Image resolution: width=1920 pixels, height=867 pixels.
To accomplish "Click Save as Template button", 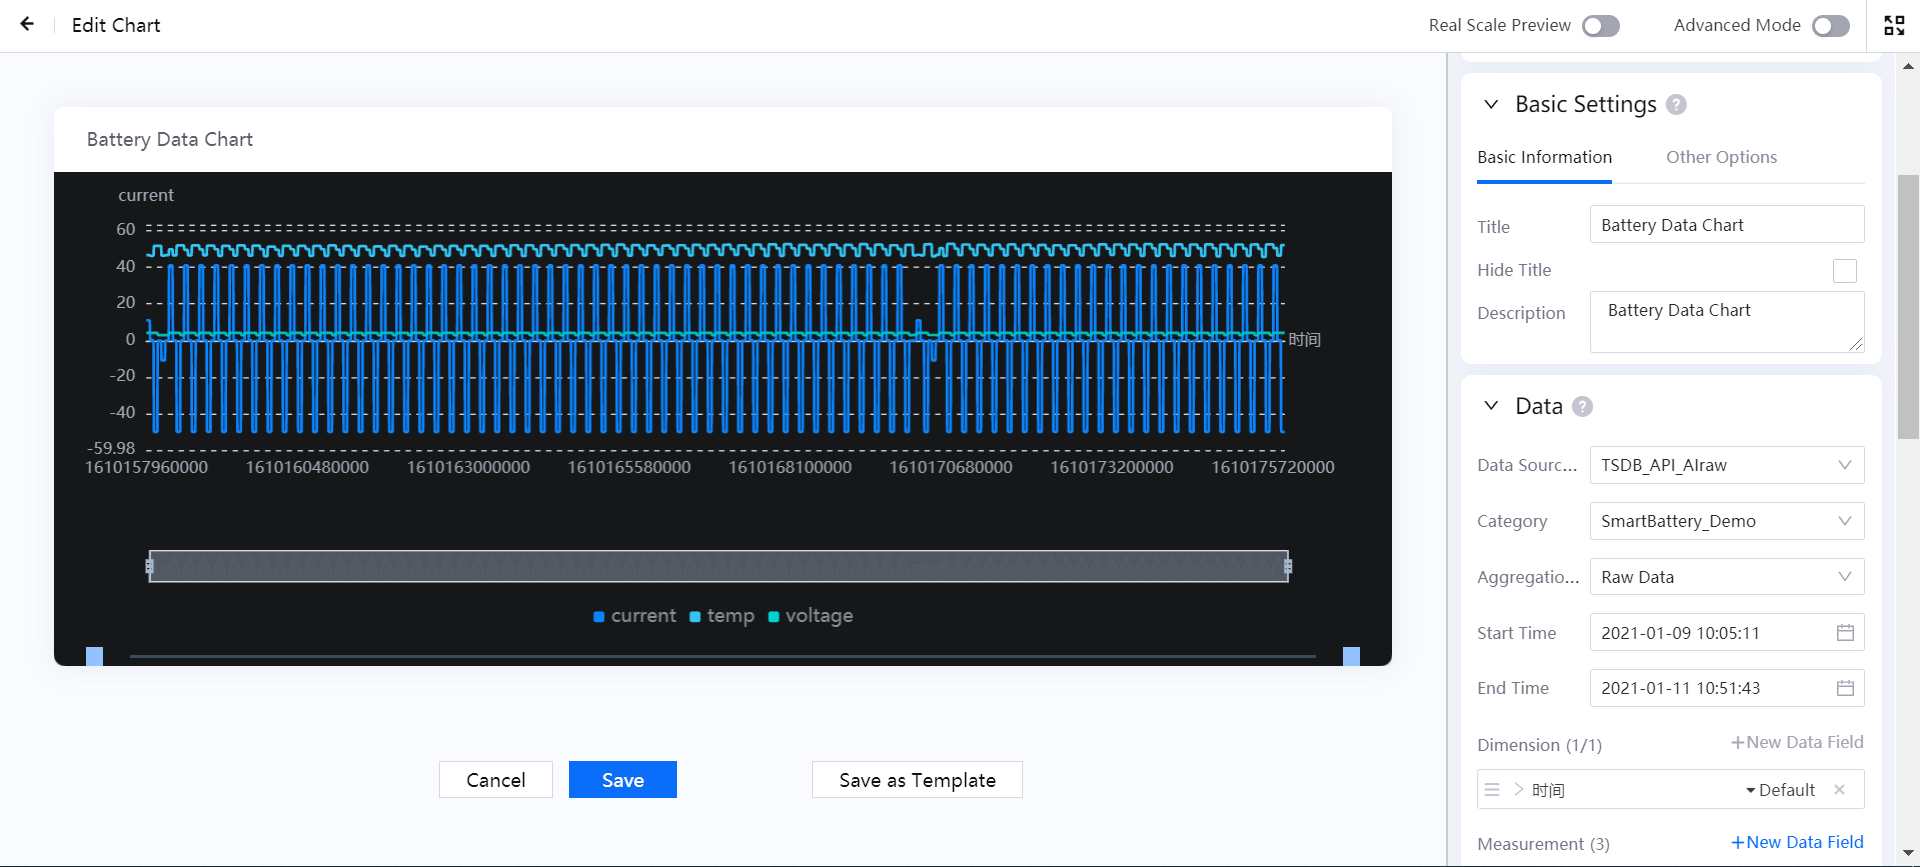I will (x=917, y=780).
